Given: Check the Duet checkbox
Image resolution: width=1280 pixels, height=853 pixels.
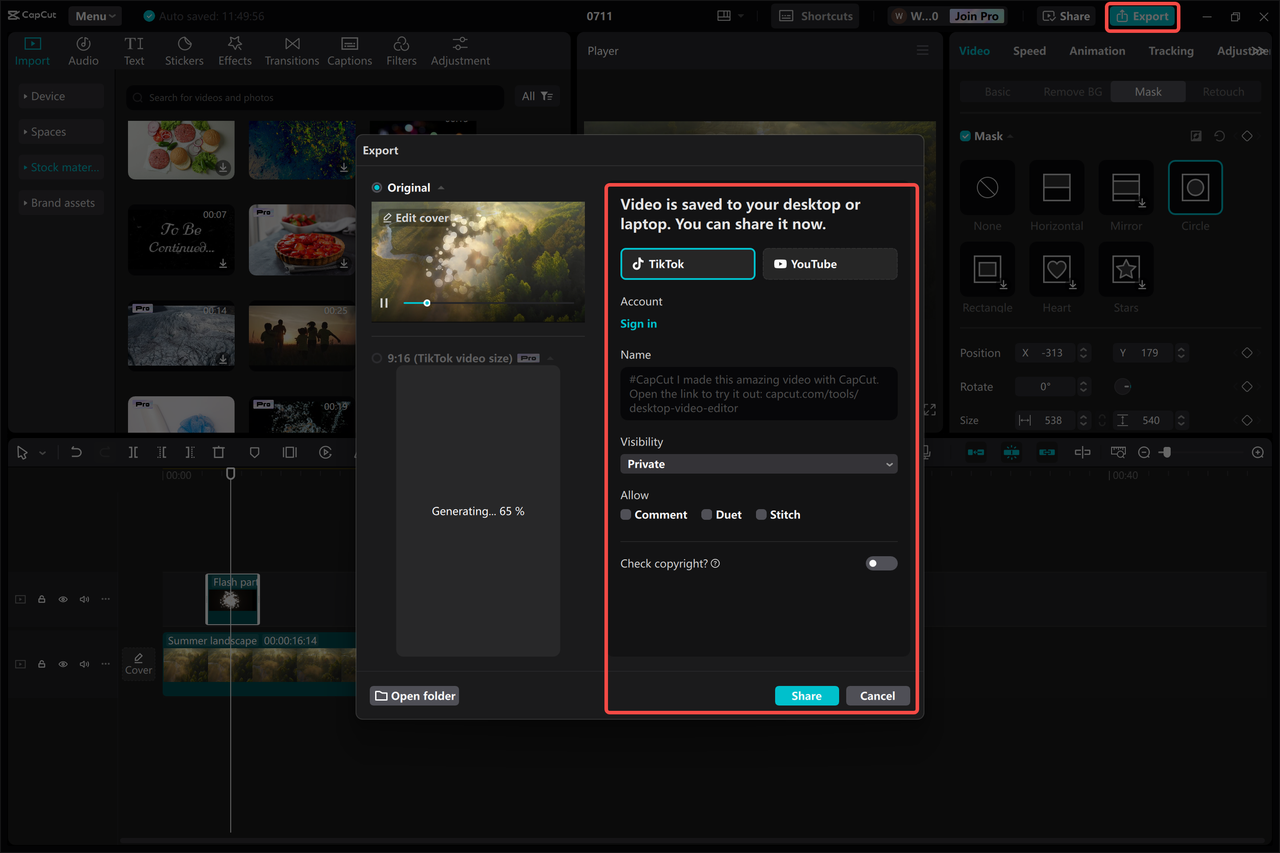Looking at the screenshot, I should pos(706,515).
